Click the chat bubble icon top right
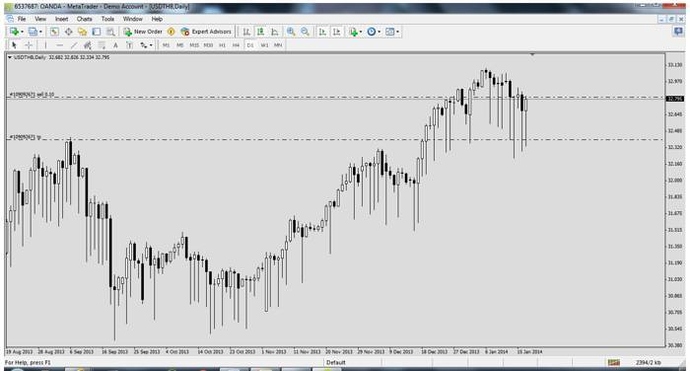This screenshot has height=371, width=690. coord(678,31)
